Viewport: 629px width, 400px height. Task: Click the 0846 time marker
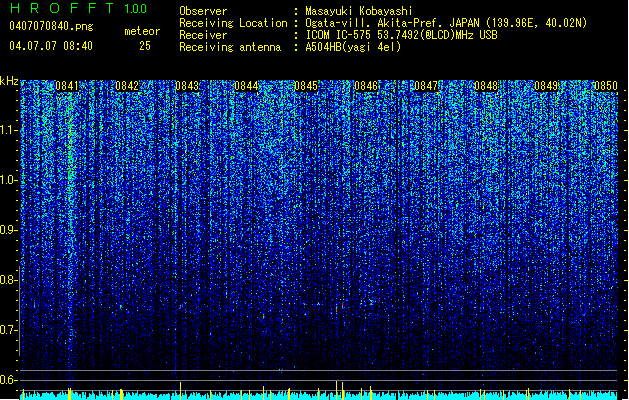point(366,86)
